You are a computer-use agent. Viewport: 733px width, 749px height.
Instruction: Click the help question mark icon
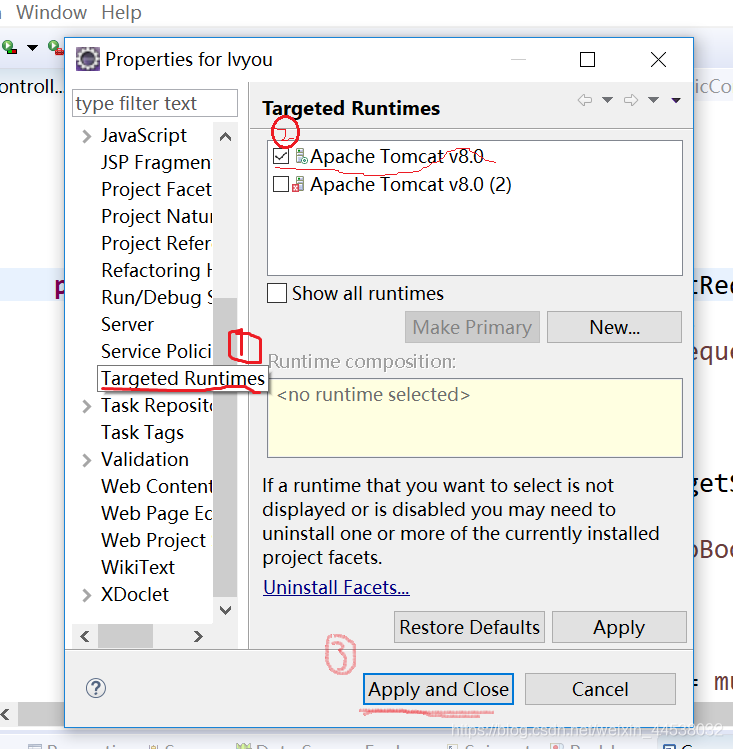(96, 688)
